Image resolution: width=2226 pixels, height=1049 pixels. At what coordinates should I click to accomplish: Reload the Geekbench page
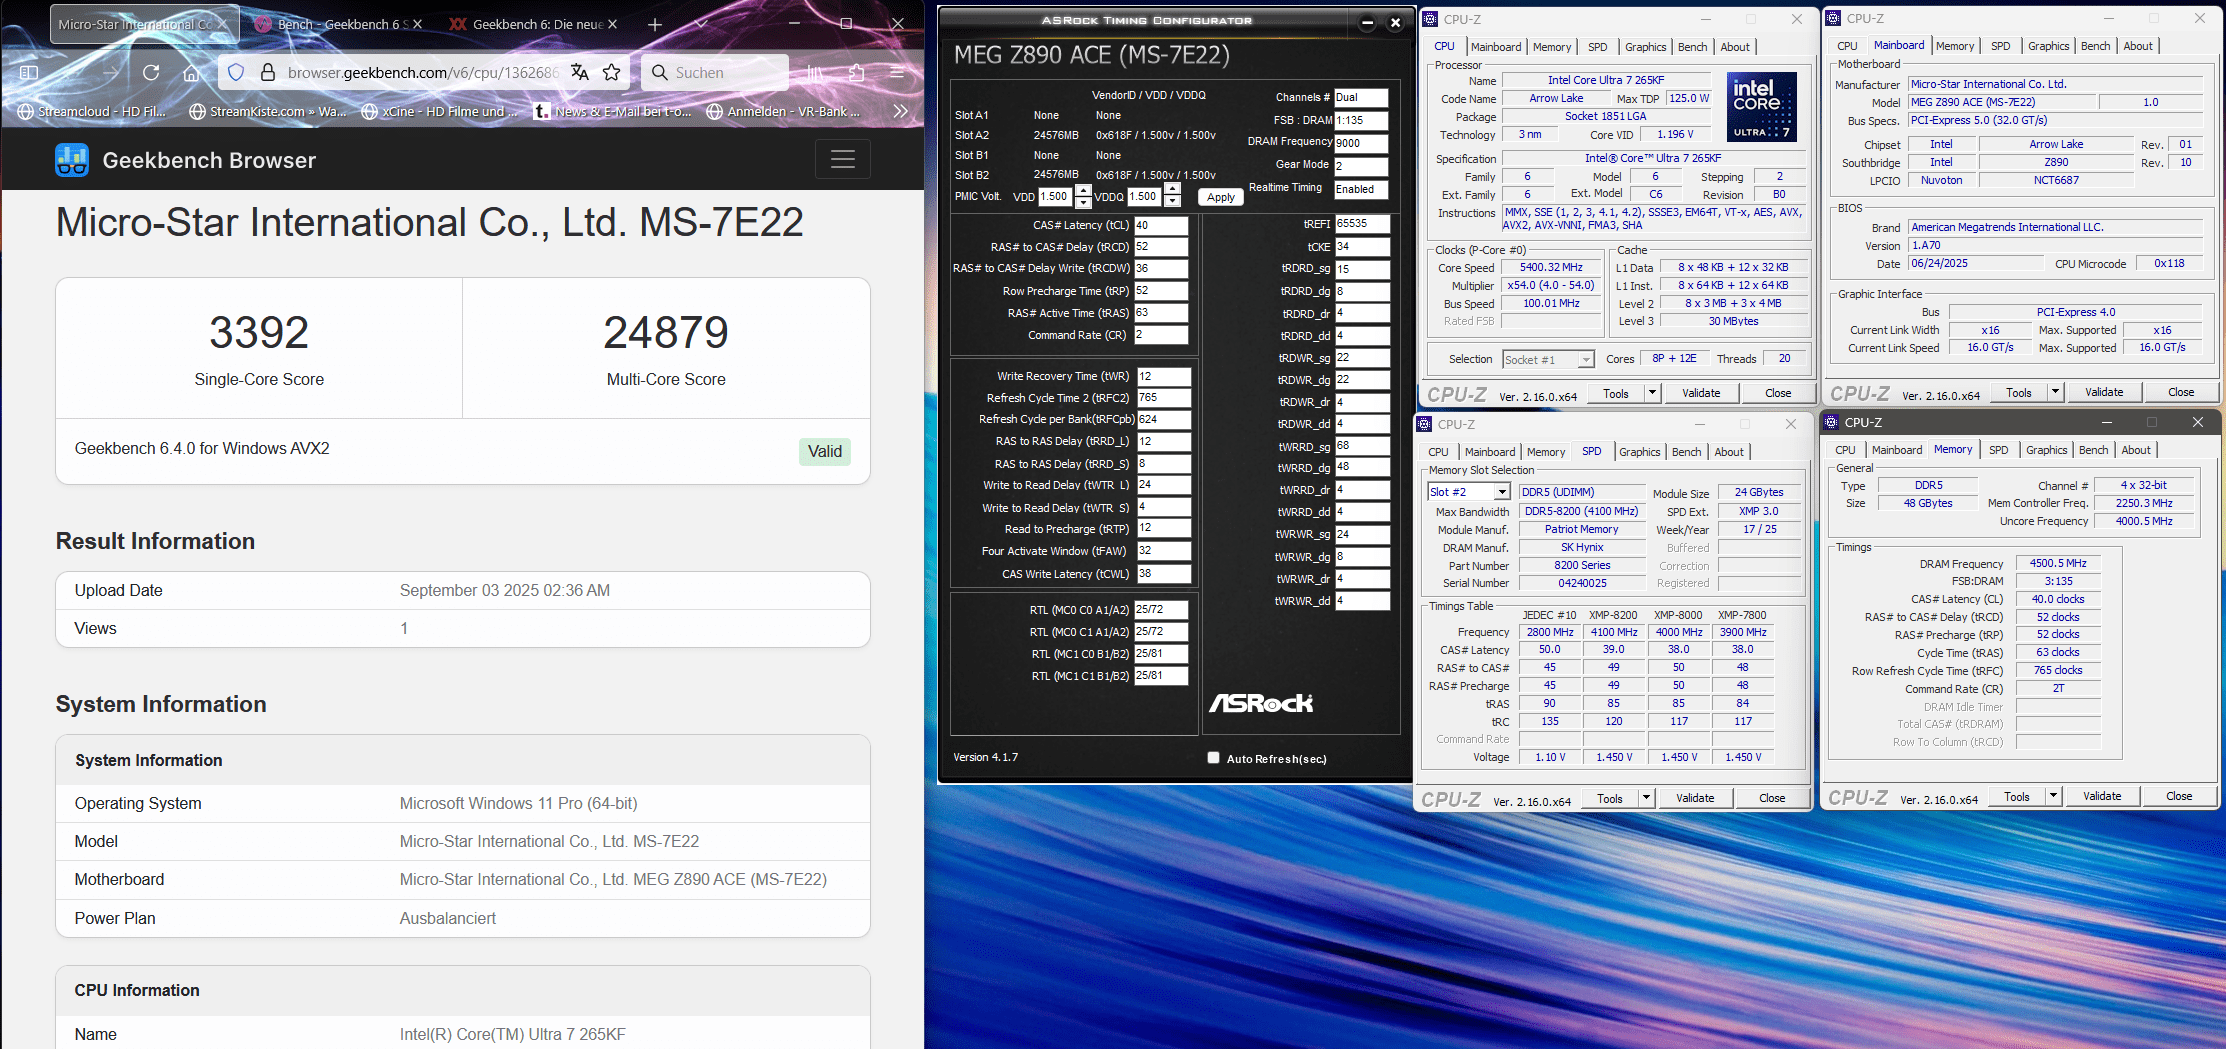[x=151, y=73]
